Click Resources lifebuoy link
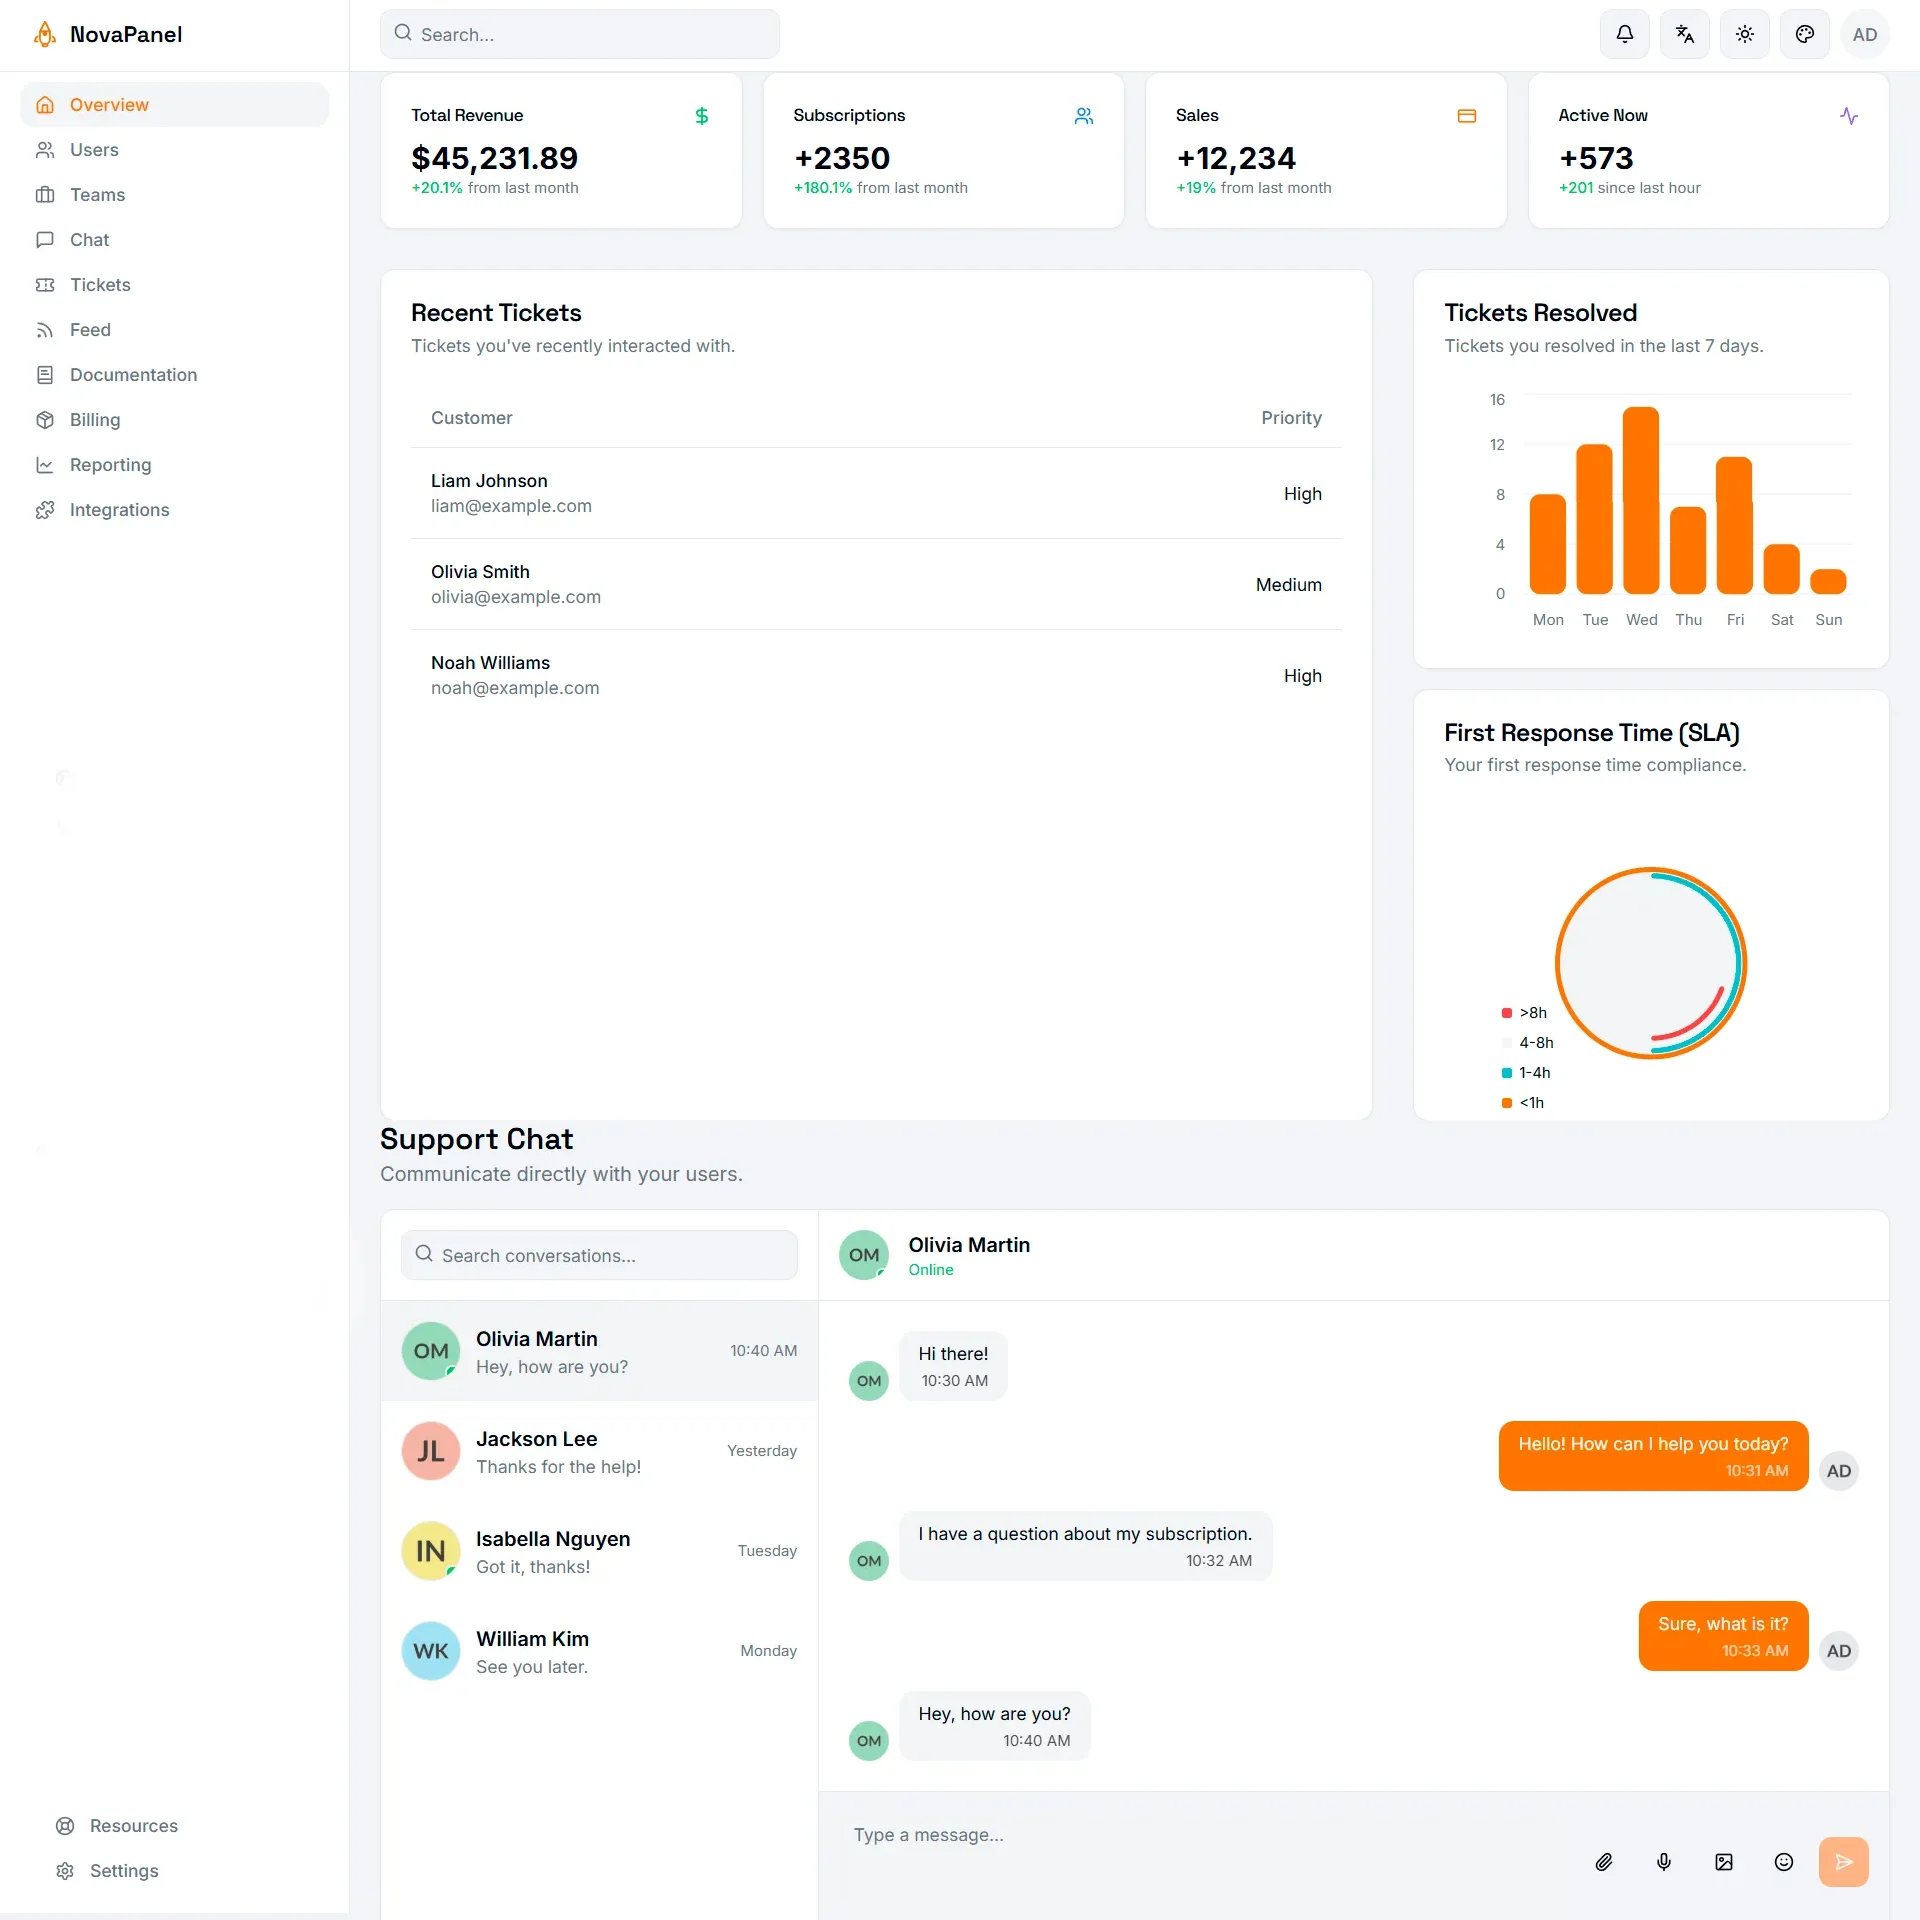 click(133, 1826)
